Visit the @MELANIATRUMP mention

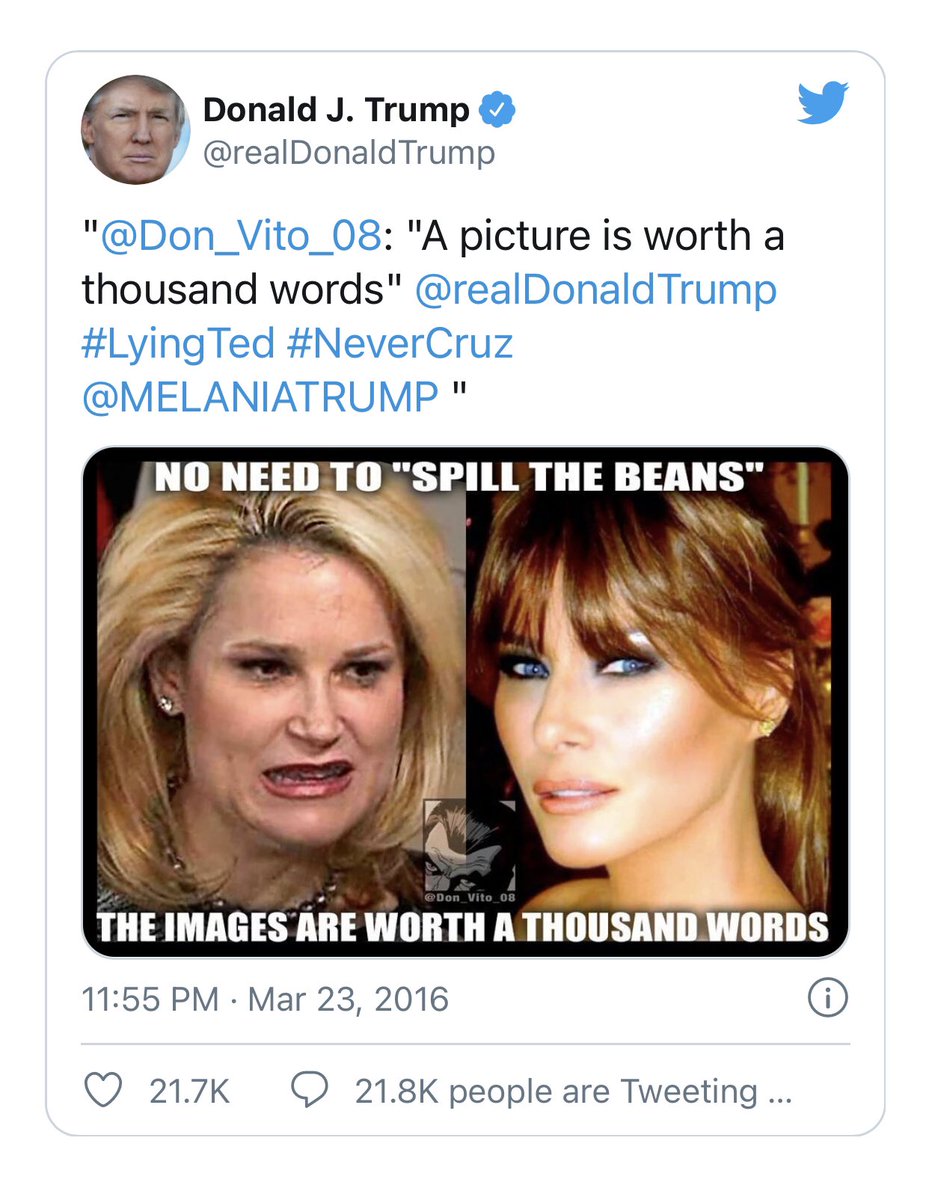click(260, 397)
